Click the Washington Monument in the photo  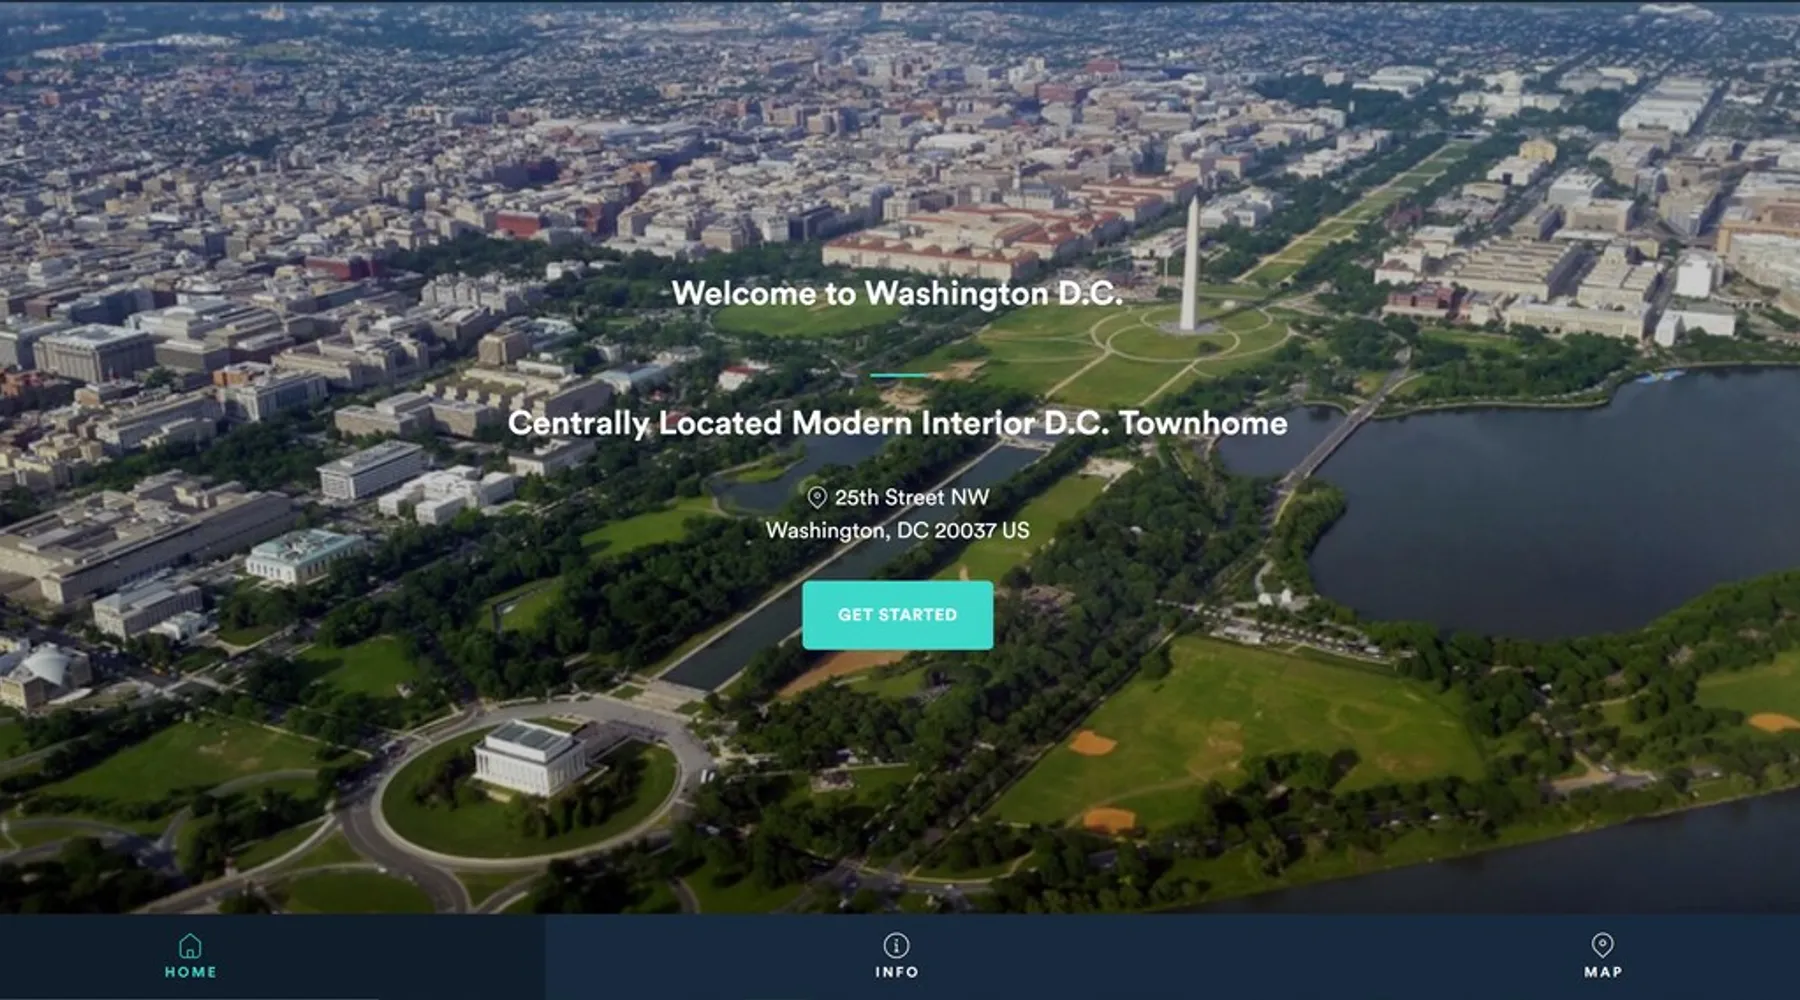click(1190, 265)
